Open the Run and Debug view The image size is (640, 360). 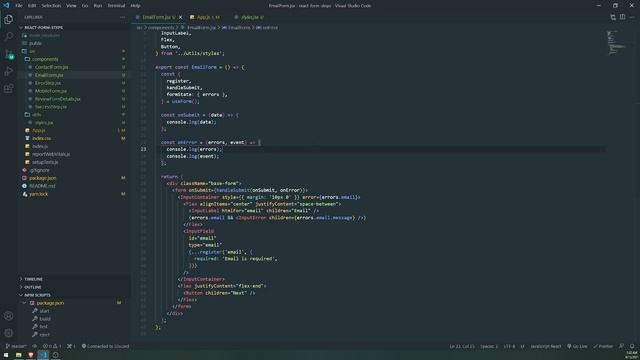(x=8, y=71)
